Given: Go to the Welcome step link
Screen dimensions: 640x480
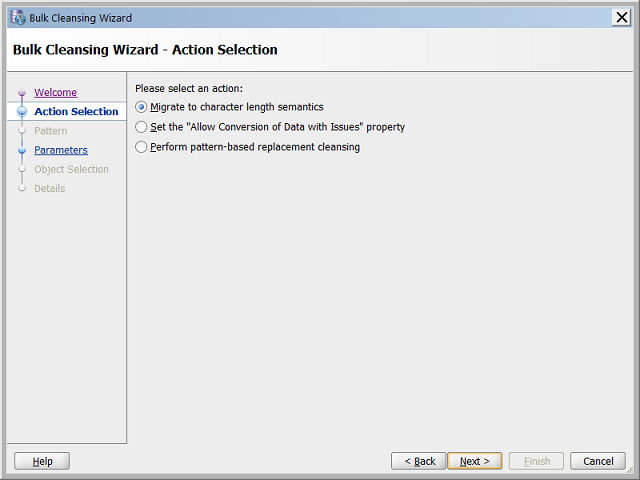Looking at the screenshot, I should pyautogui.click(x=55, y=93).
